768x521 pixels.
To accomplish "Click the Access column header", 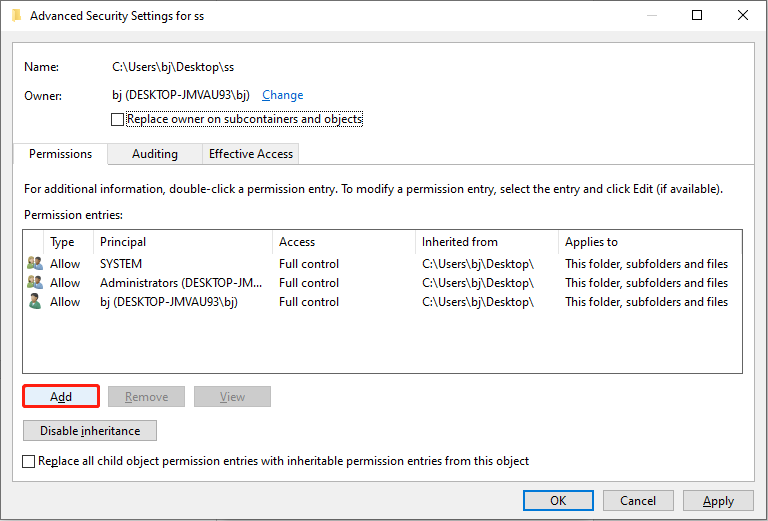I will point(297,242).
